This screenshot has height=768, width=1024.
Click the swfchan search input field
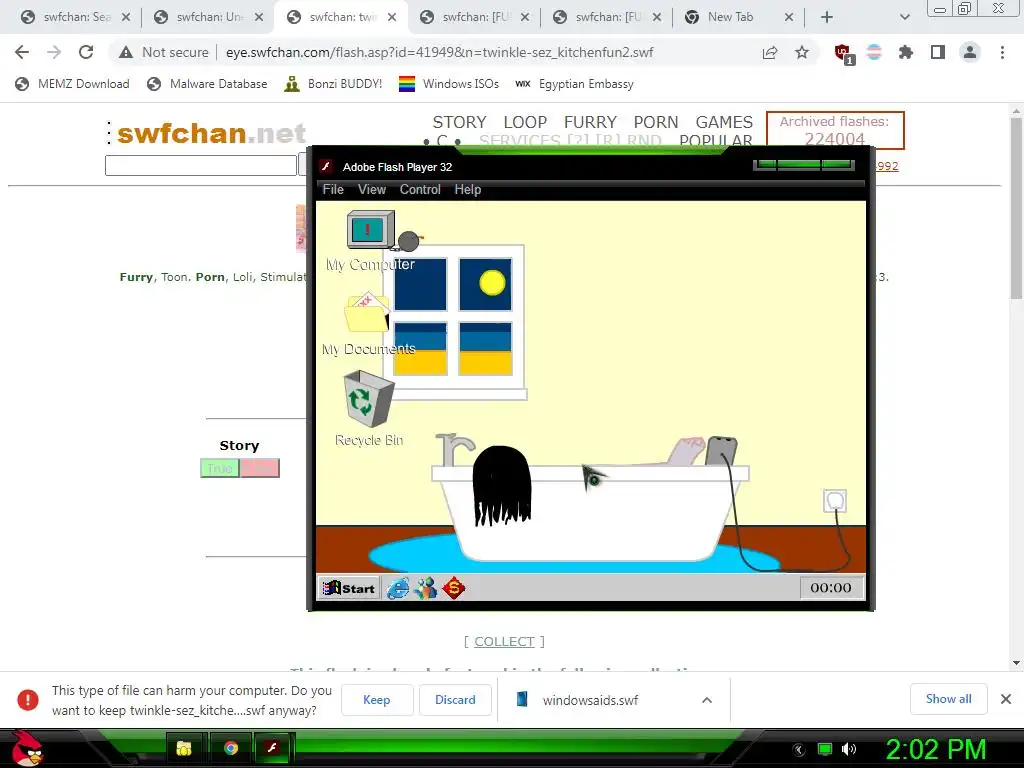(x=201, y=165)
